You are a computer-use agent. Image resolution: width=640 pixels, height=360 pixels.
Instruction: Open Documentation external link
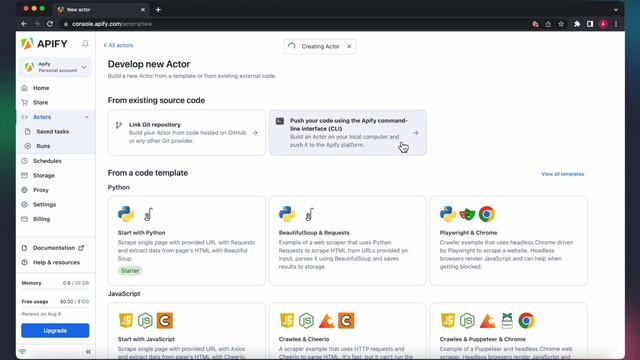coord(53,248)
